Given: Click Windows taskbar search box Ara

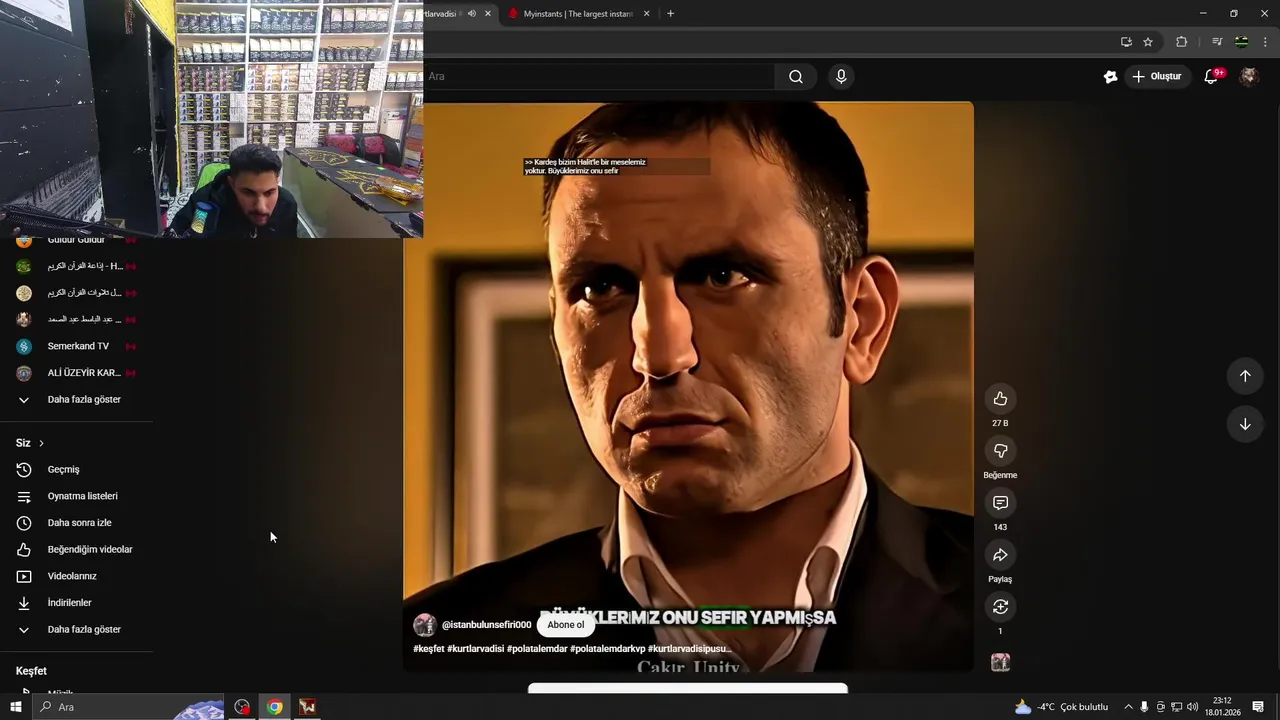Looking at the screenshot, I should click(x=130, y=707).
